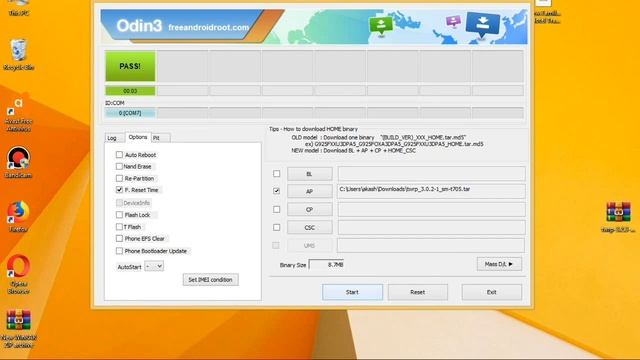This screenshot has height=360, width=640.
Task: Enable the Nand Erase option
Action: tap(119, 166)
